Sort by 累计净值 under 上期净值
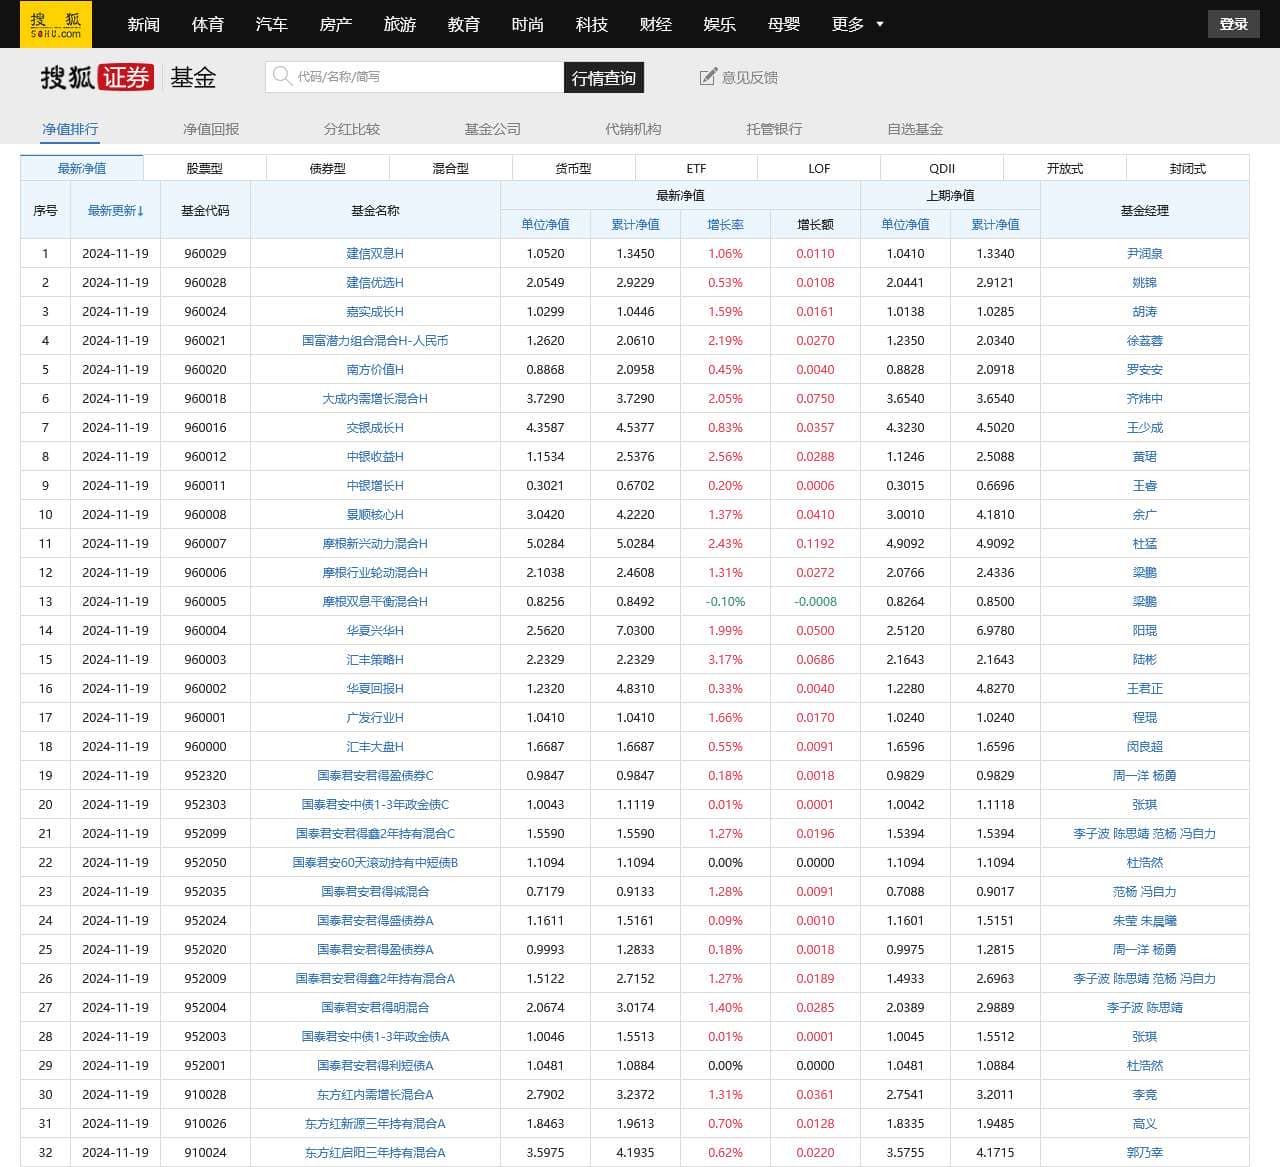 (995, 224)
